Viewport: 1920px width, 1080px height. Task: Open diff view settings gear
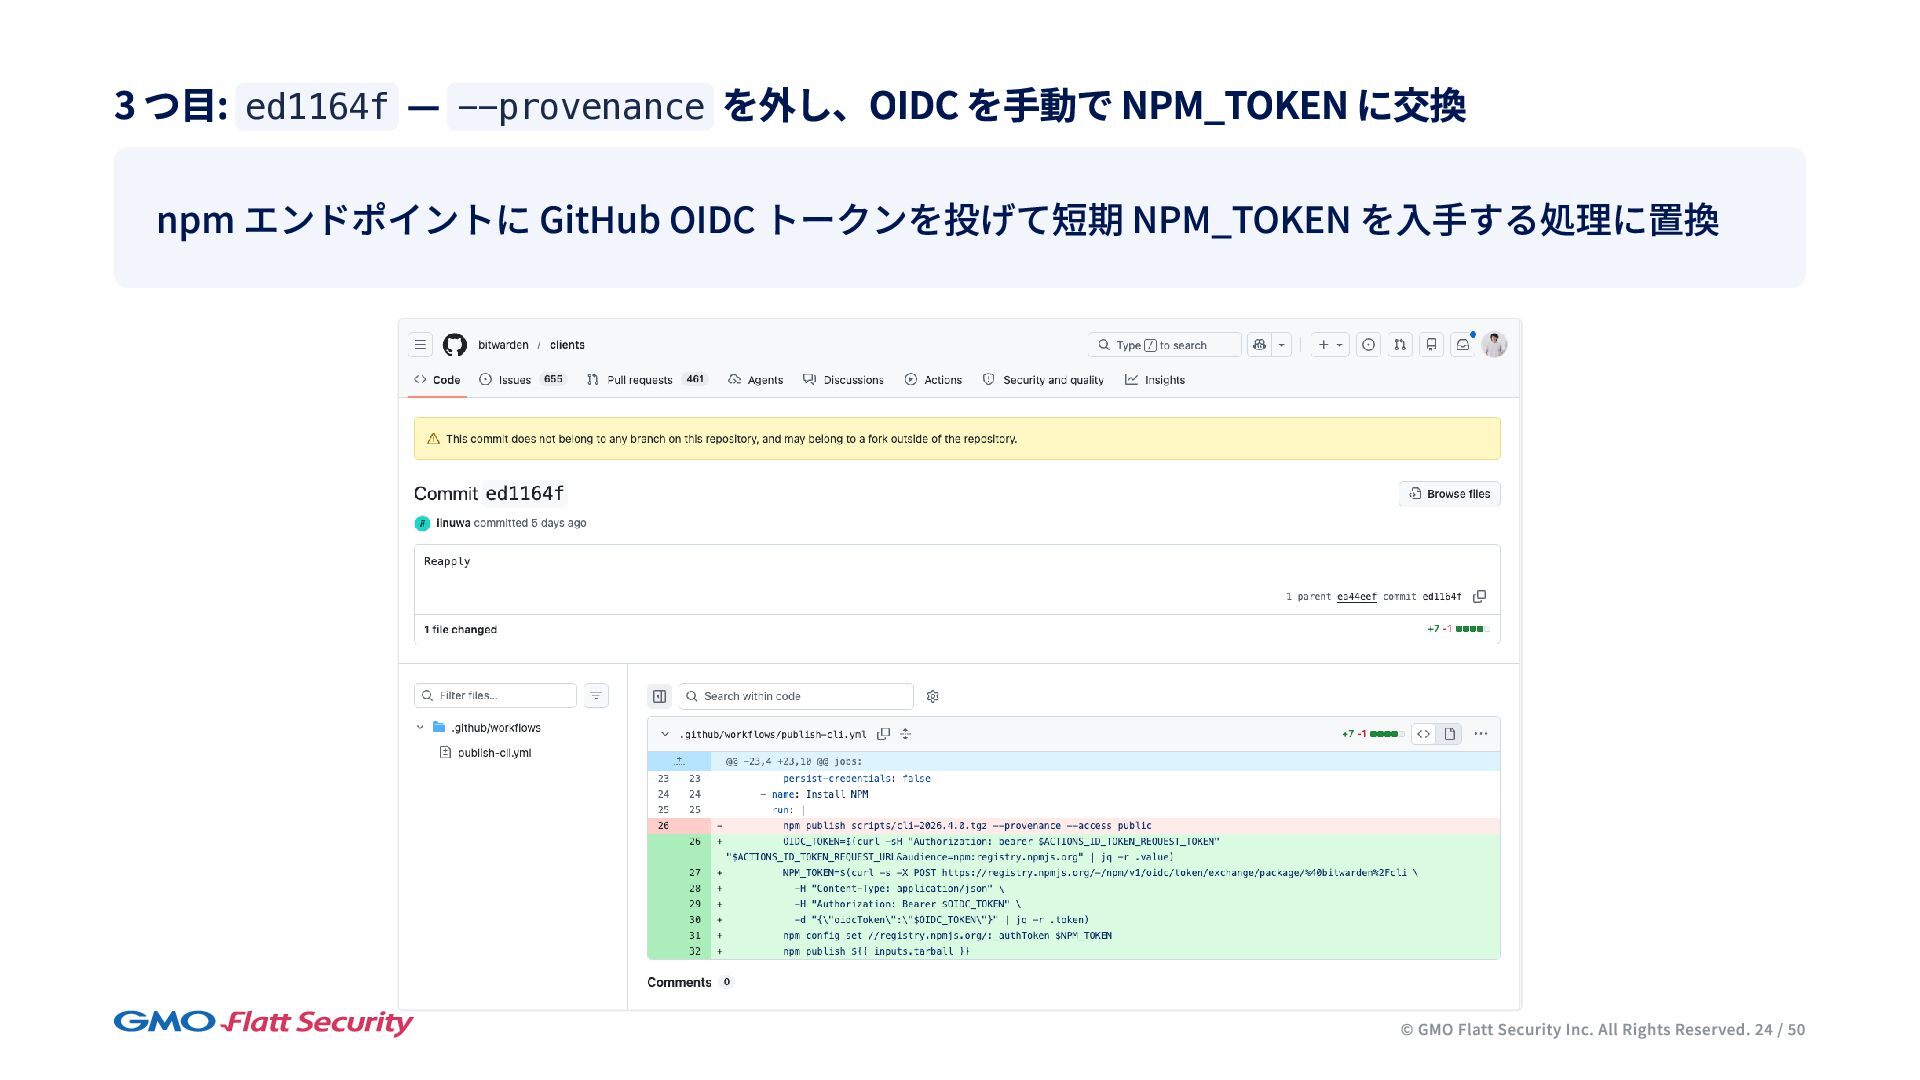[x=933, y=697]
